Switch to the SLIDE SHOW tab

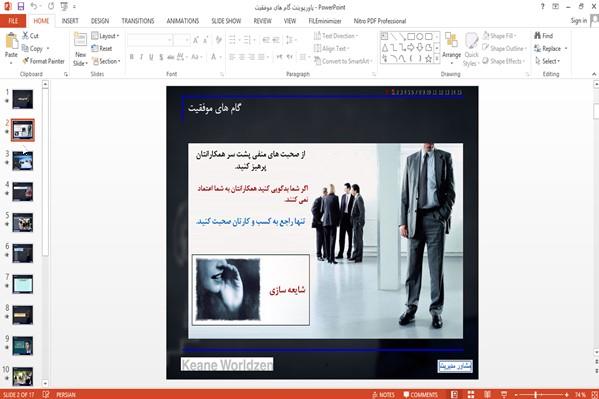tap(226, 21)
